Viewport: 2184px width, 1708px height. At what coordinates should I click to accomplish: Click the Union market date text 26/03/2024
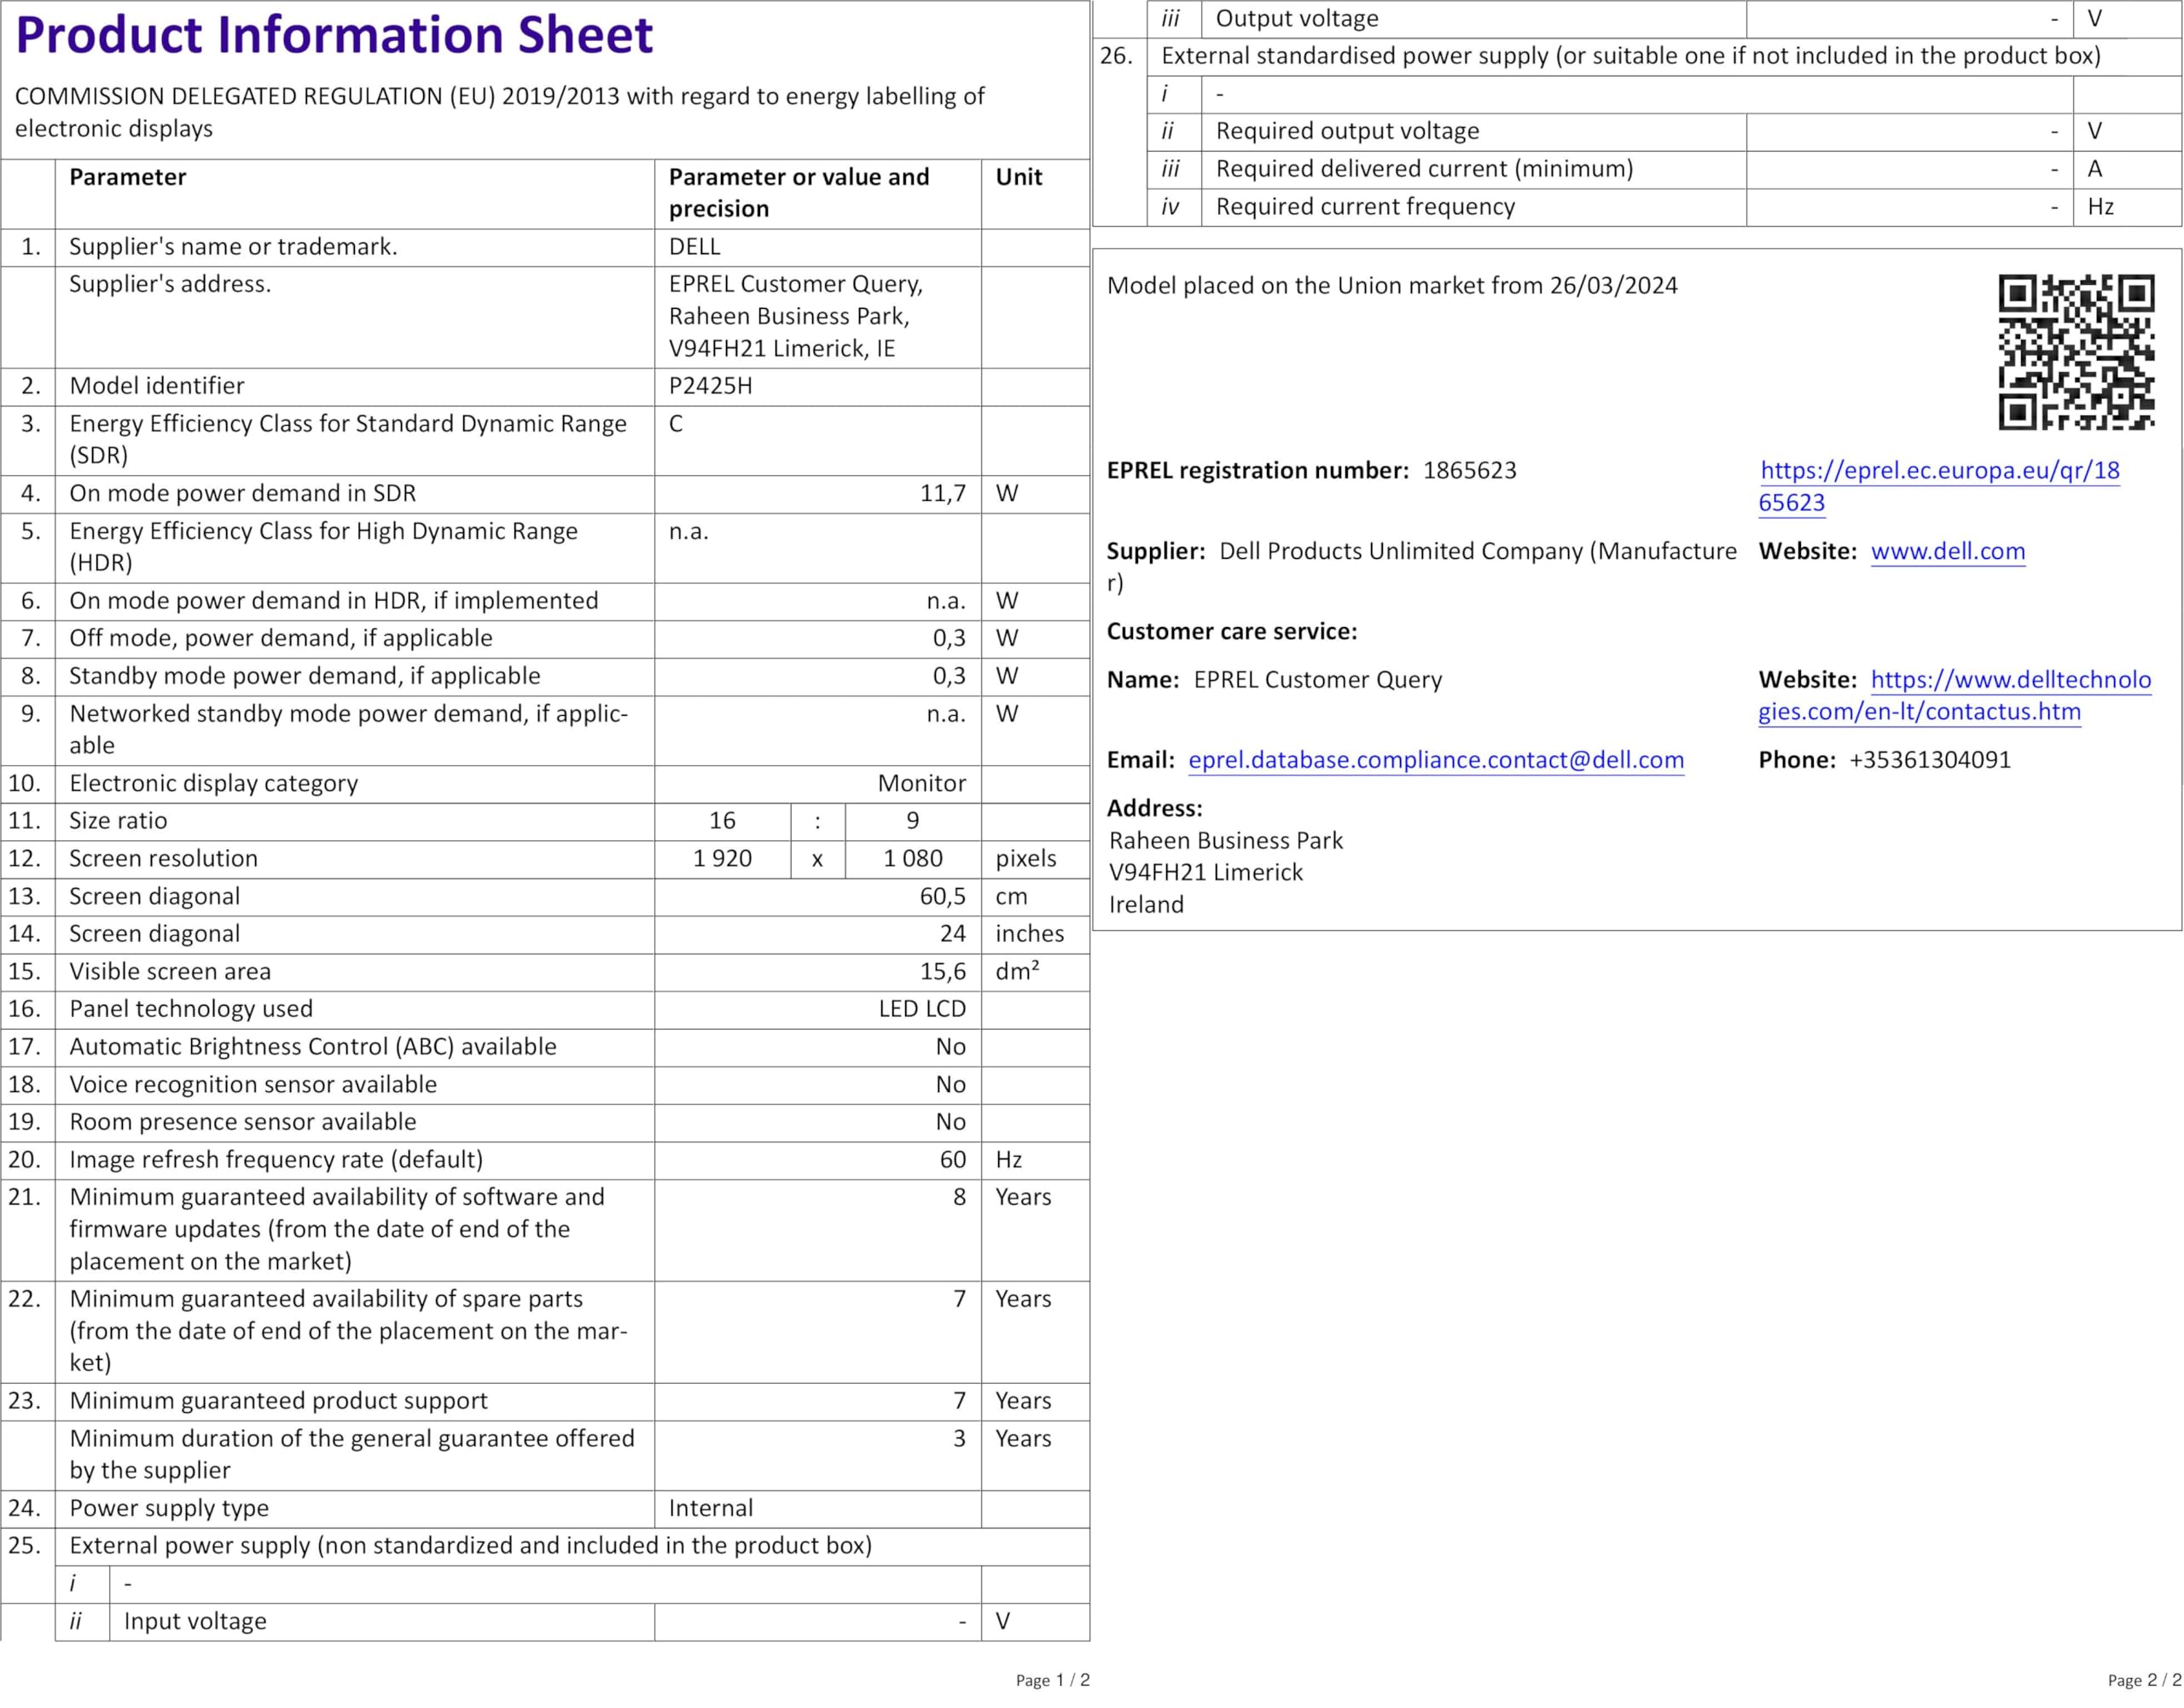pos(1613,286)
